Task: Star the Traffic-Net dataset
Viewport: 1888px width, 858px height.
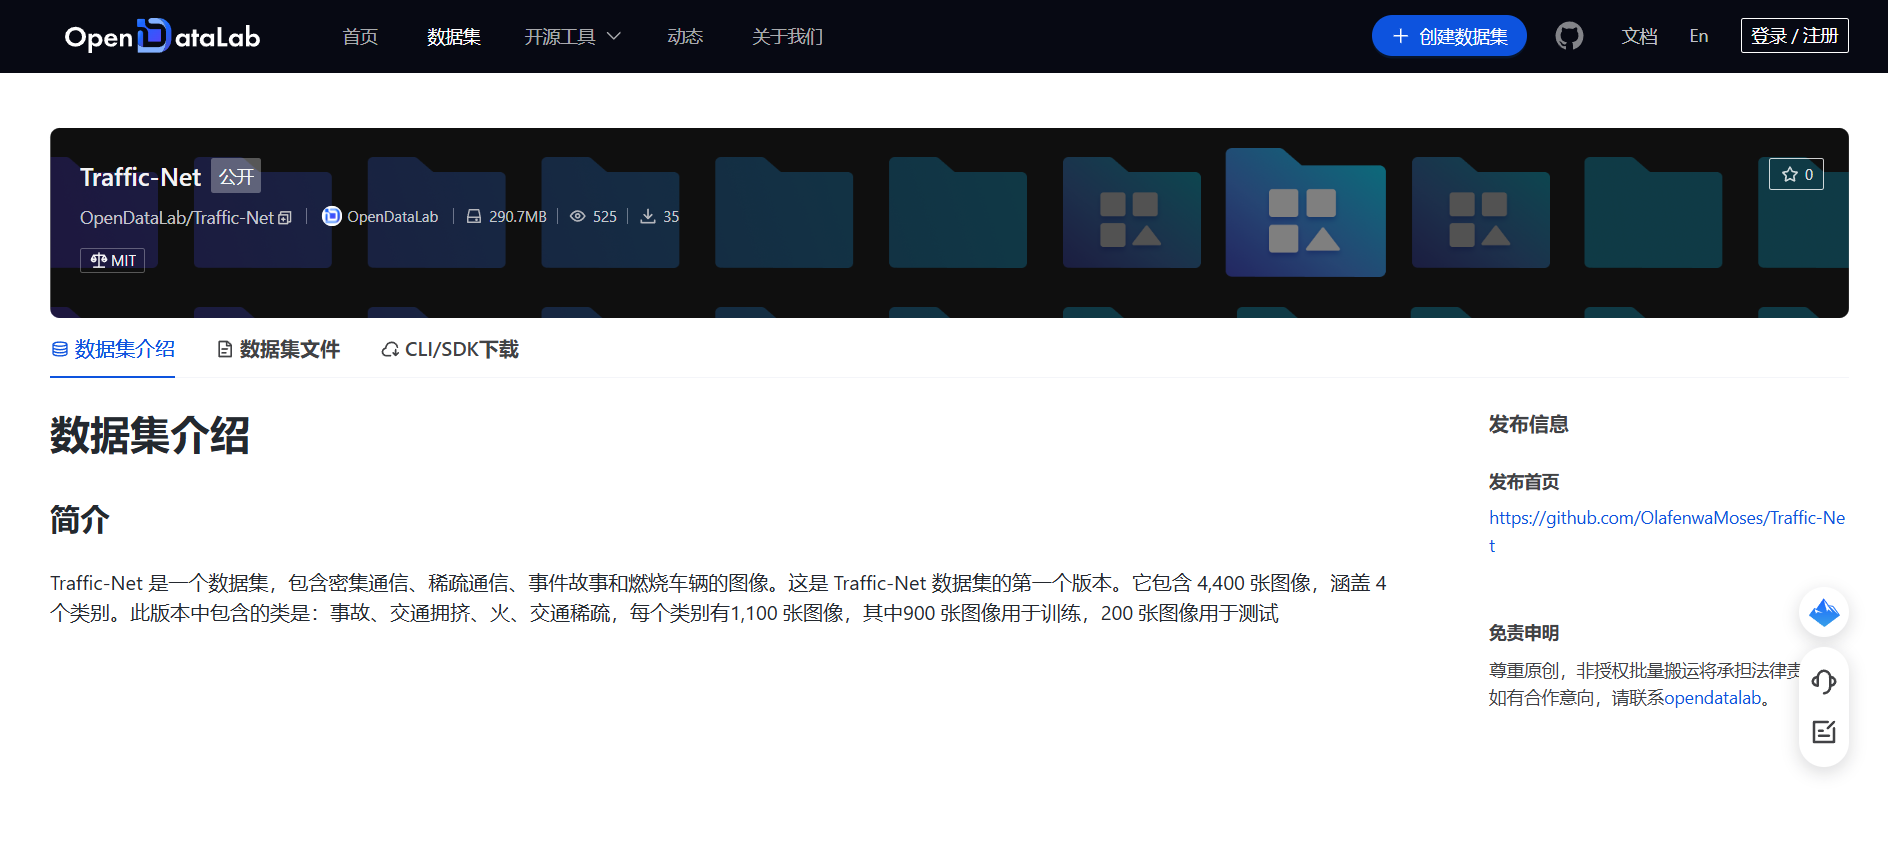Action: click(1796, 174)
